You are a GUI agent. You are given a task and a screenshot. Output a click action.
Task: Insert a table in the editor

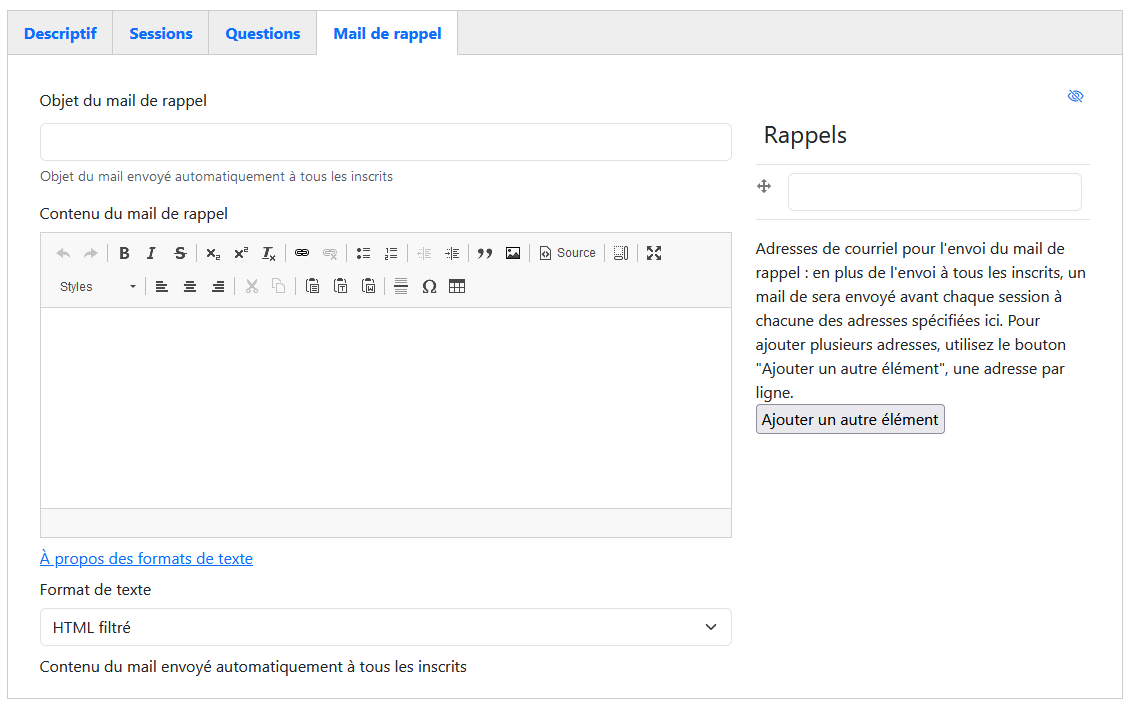pos(457,287)
